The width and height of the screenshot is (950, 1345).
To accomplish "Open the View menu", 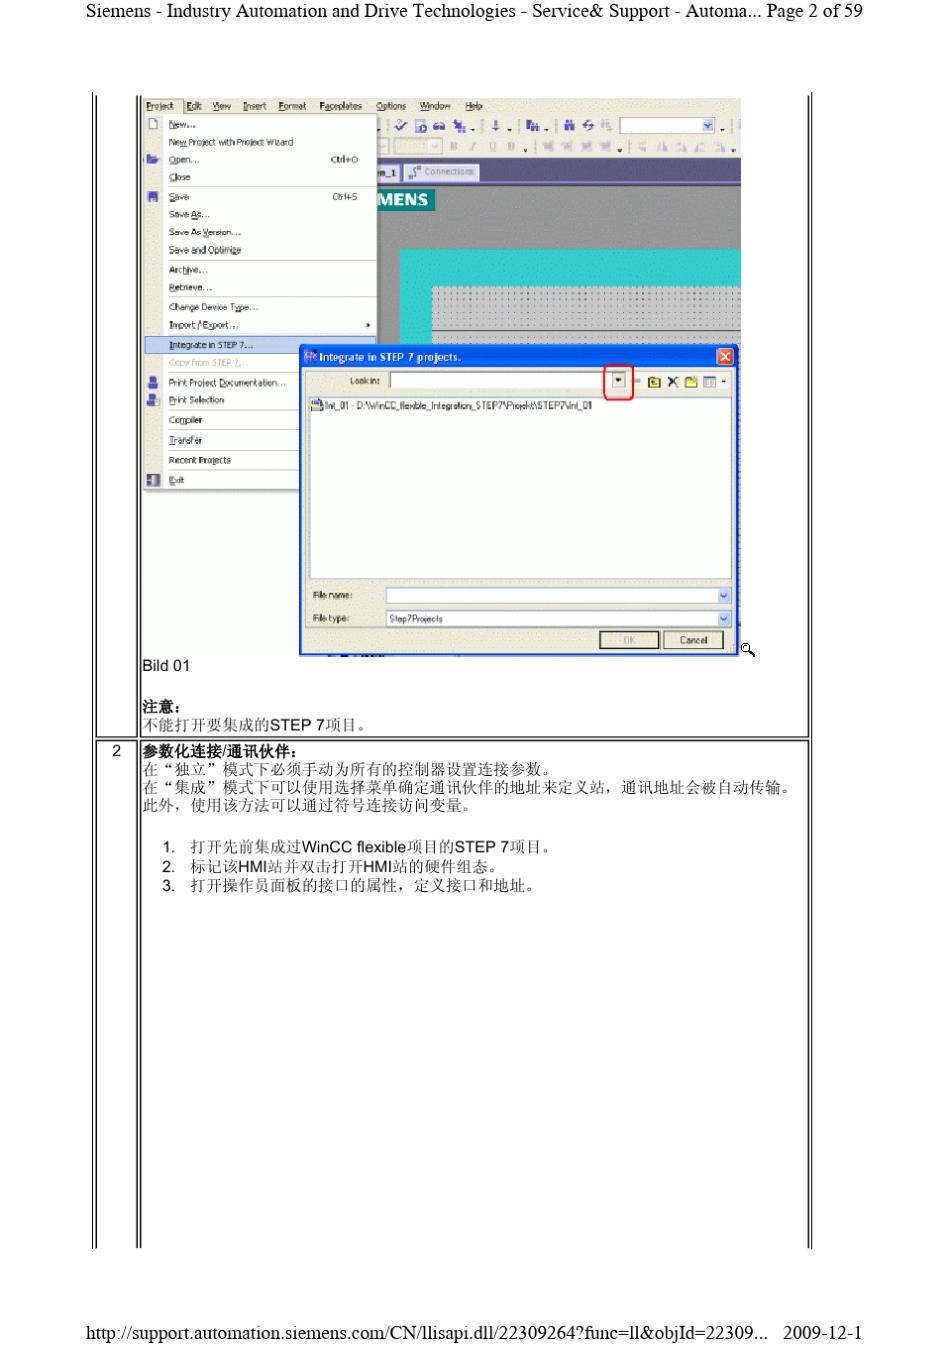I will click(221, 106).
